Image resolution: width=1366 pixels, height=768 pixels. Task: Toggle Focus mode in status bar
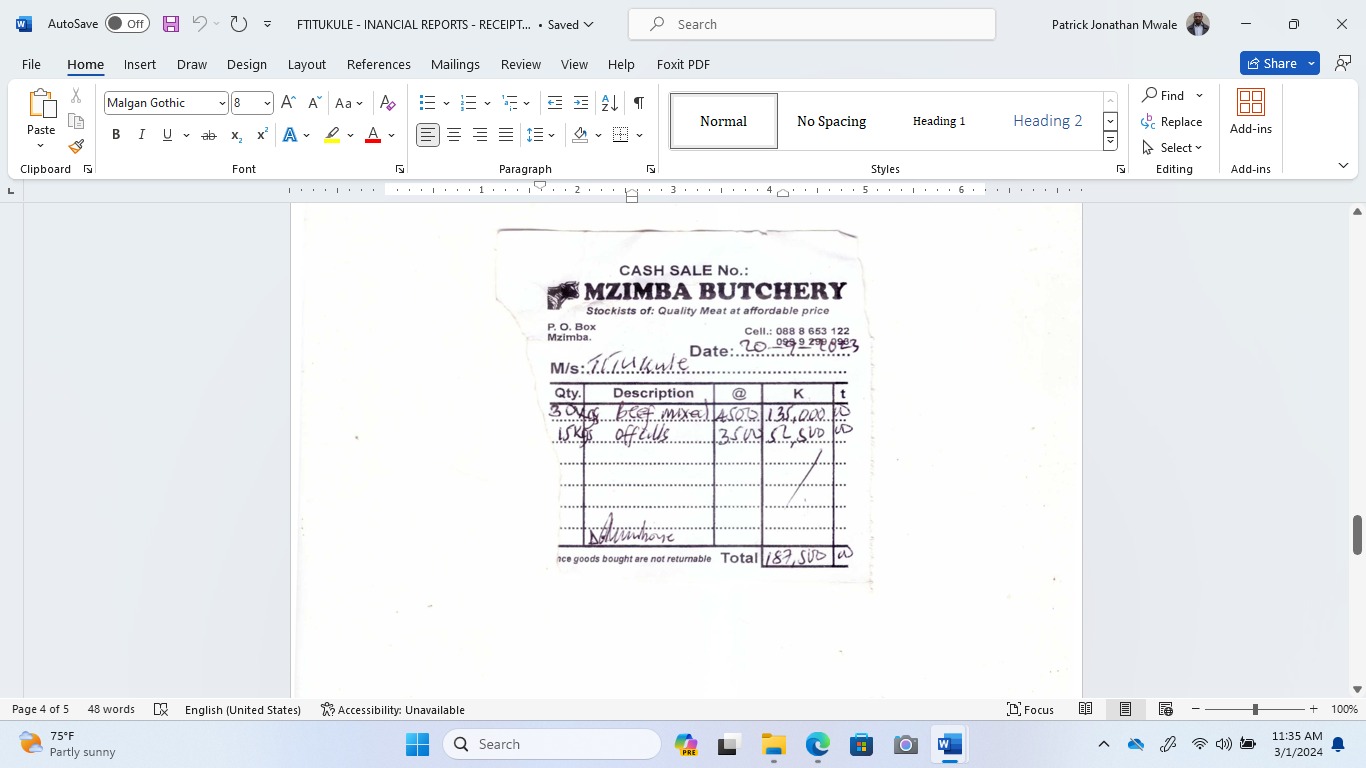click(1030, 709)
